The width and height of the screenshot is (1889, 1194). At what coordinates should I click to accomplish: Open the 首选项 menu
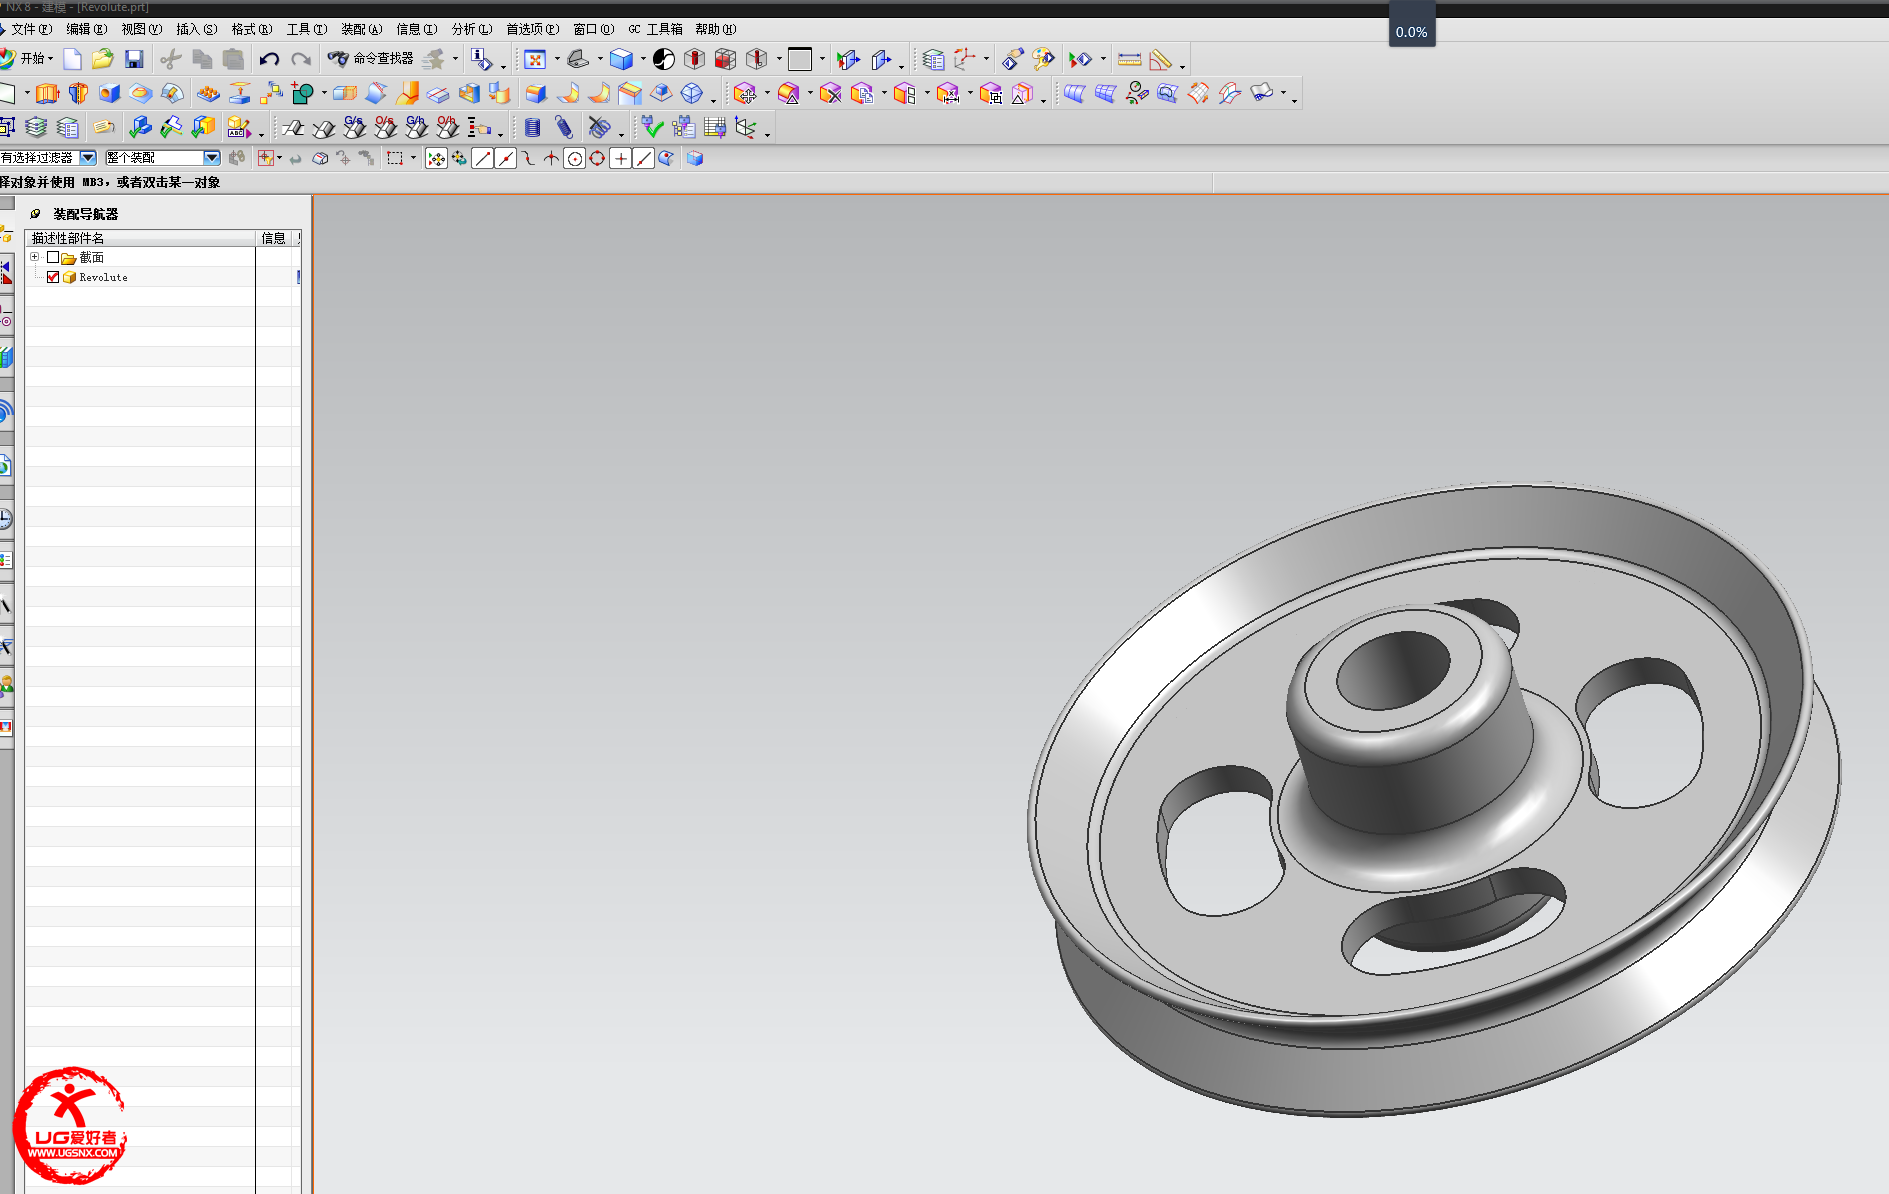coord(532,29)
